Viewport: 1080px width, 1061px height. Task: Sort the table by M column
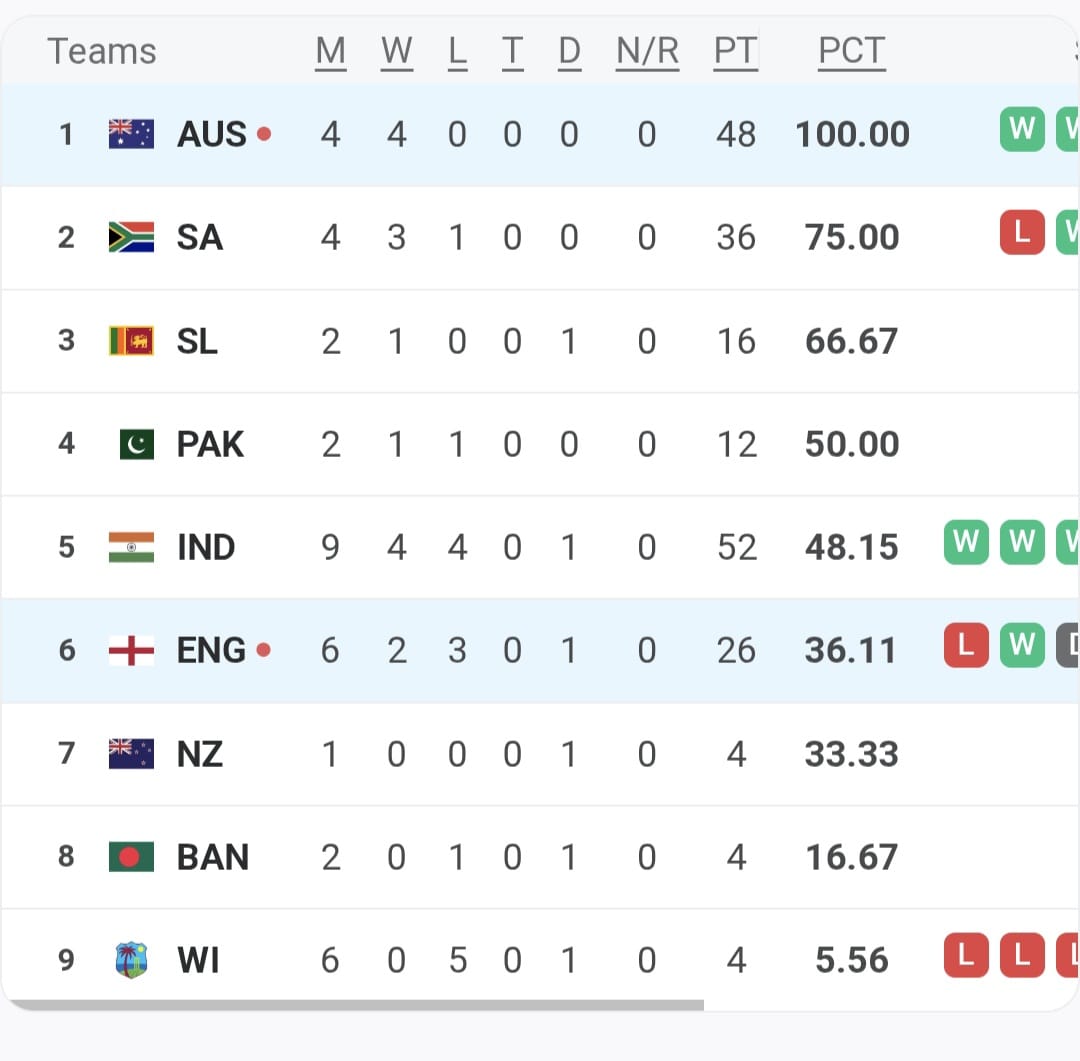coord(330,50)
